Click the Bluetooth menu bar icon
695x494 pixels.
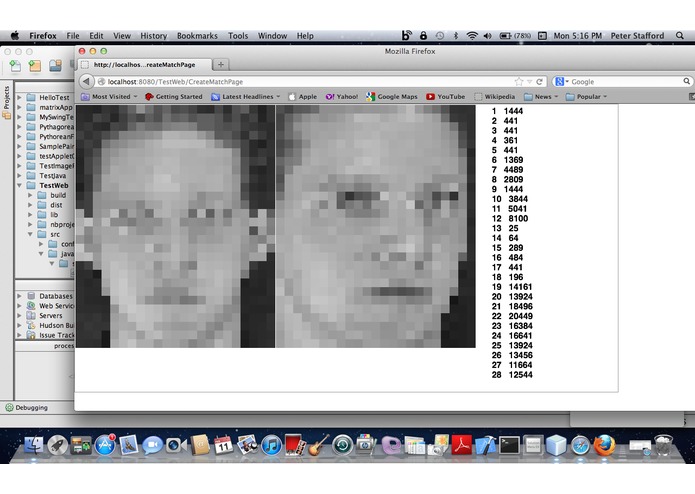(456, 36)
